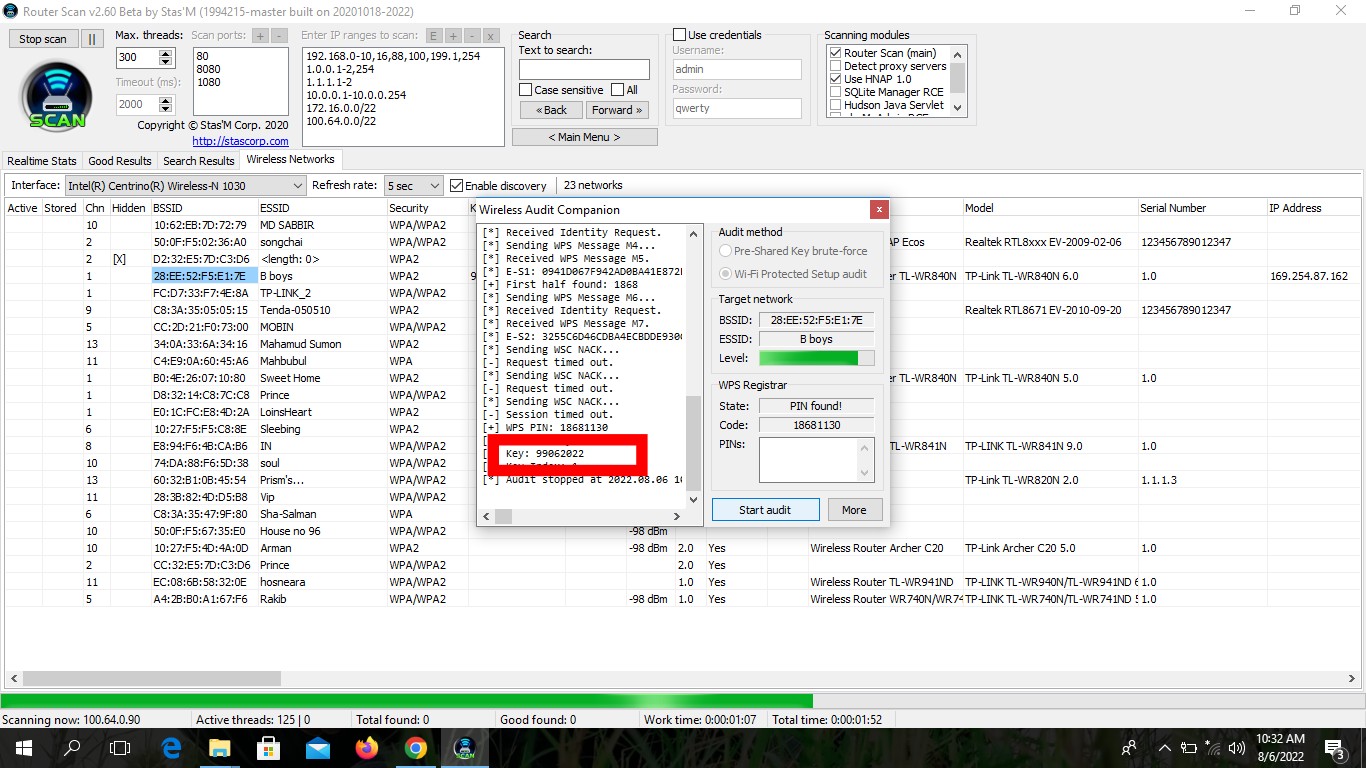Click Start audit button

[x=765, y=510]
